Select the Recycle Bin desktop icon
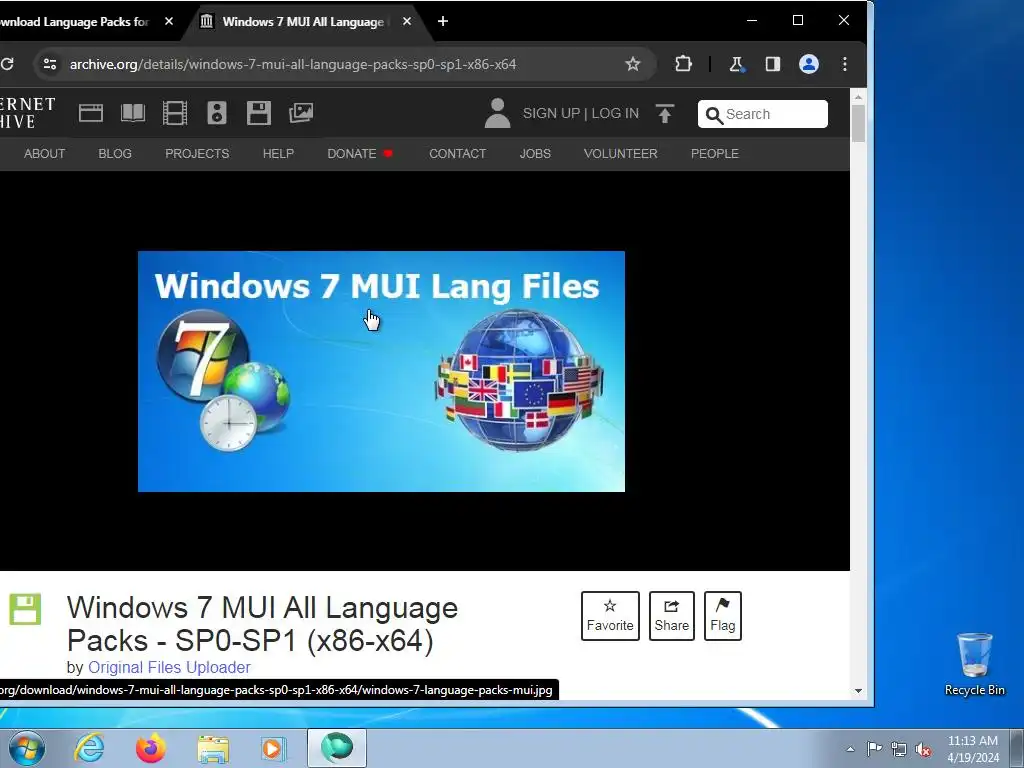Viewport: 1024px width, 768px height. click(975, 664)
